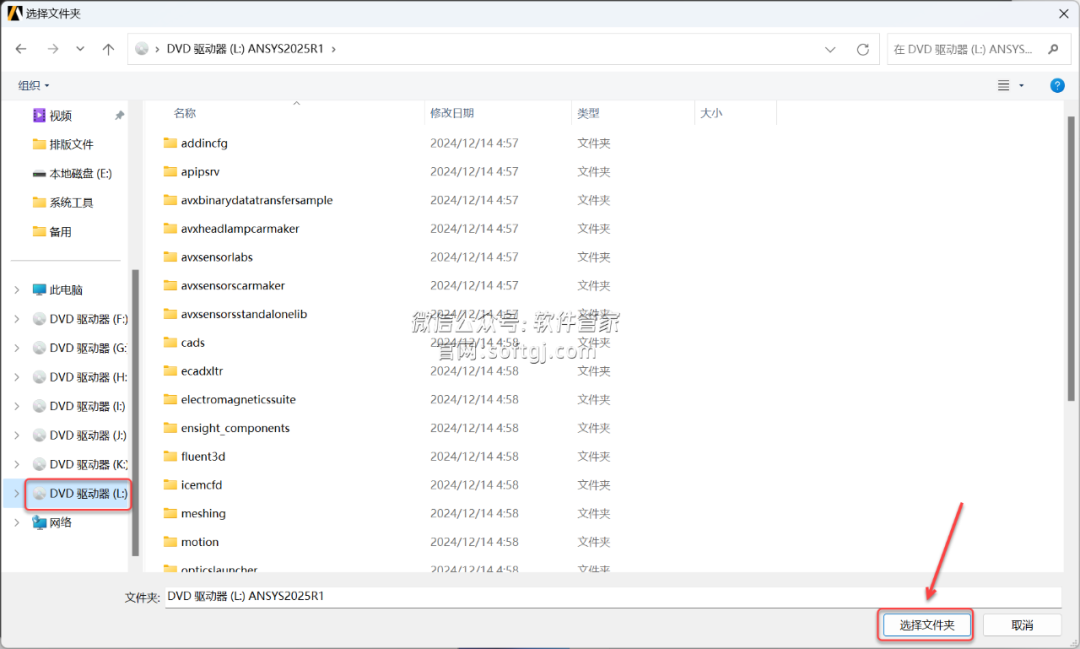This screenshot has width=1080, height=649.
Task: Sort by 类型 column header
Action: [588, 113]
